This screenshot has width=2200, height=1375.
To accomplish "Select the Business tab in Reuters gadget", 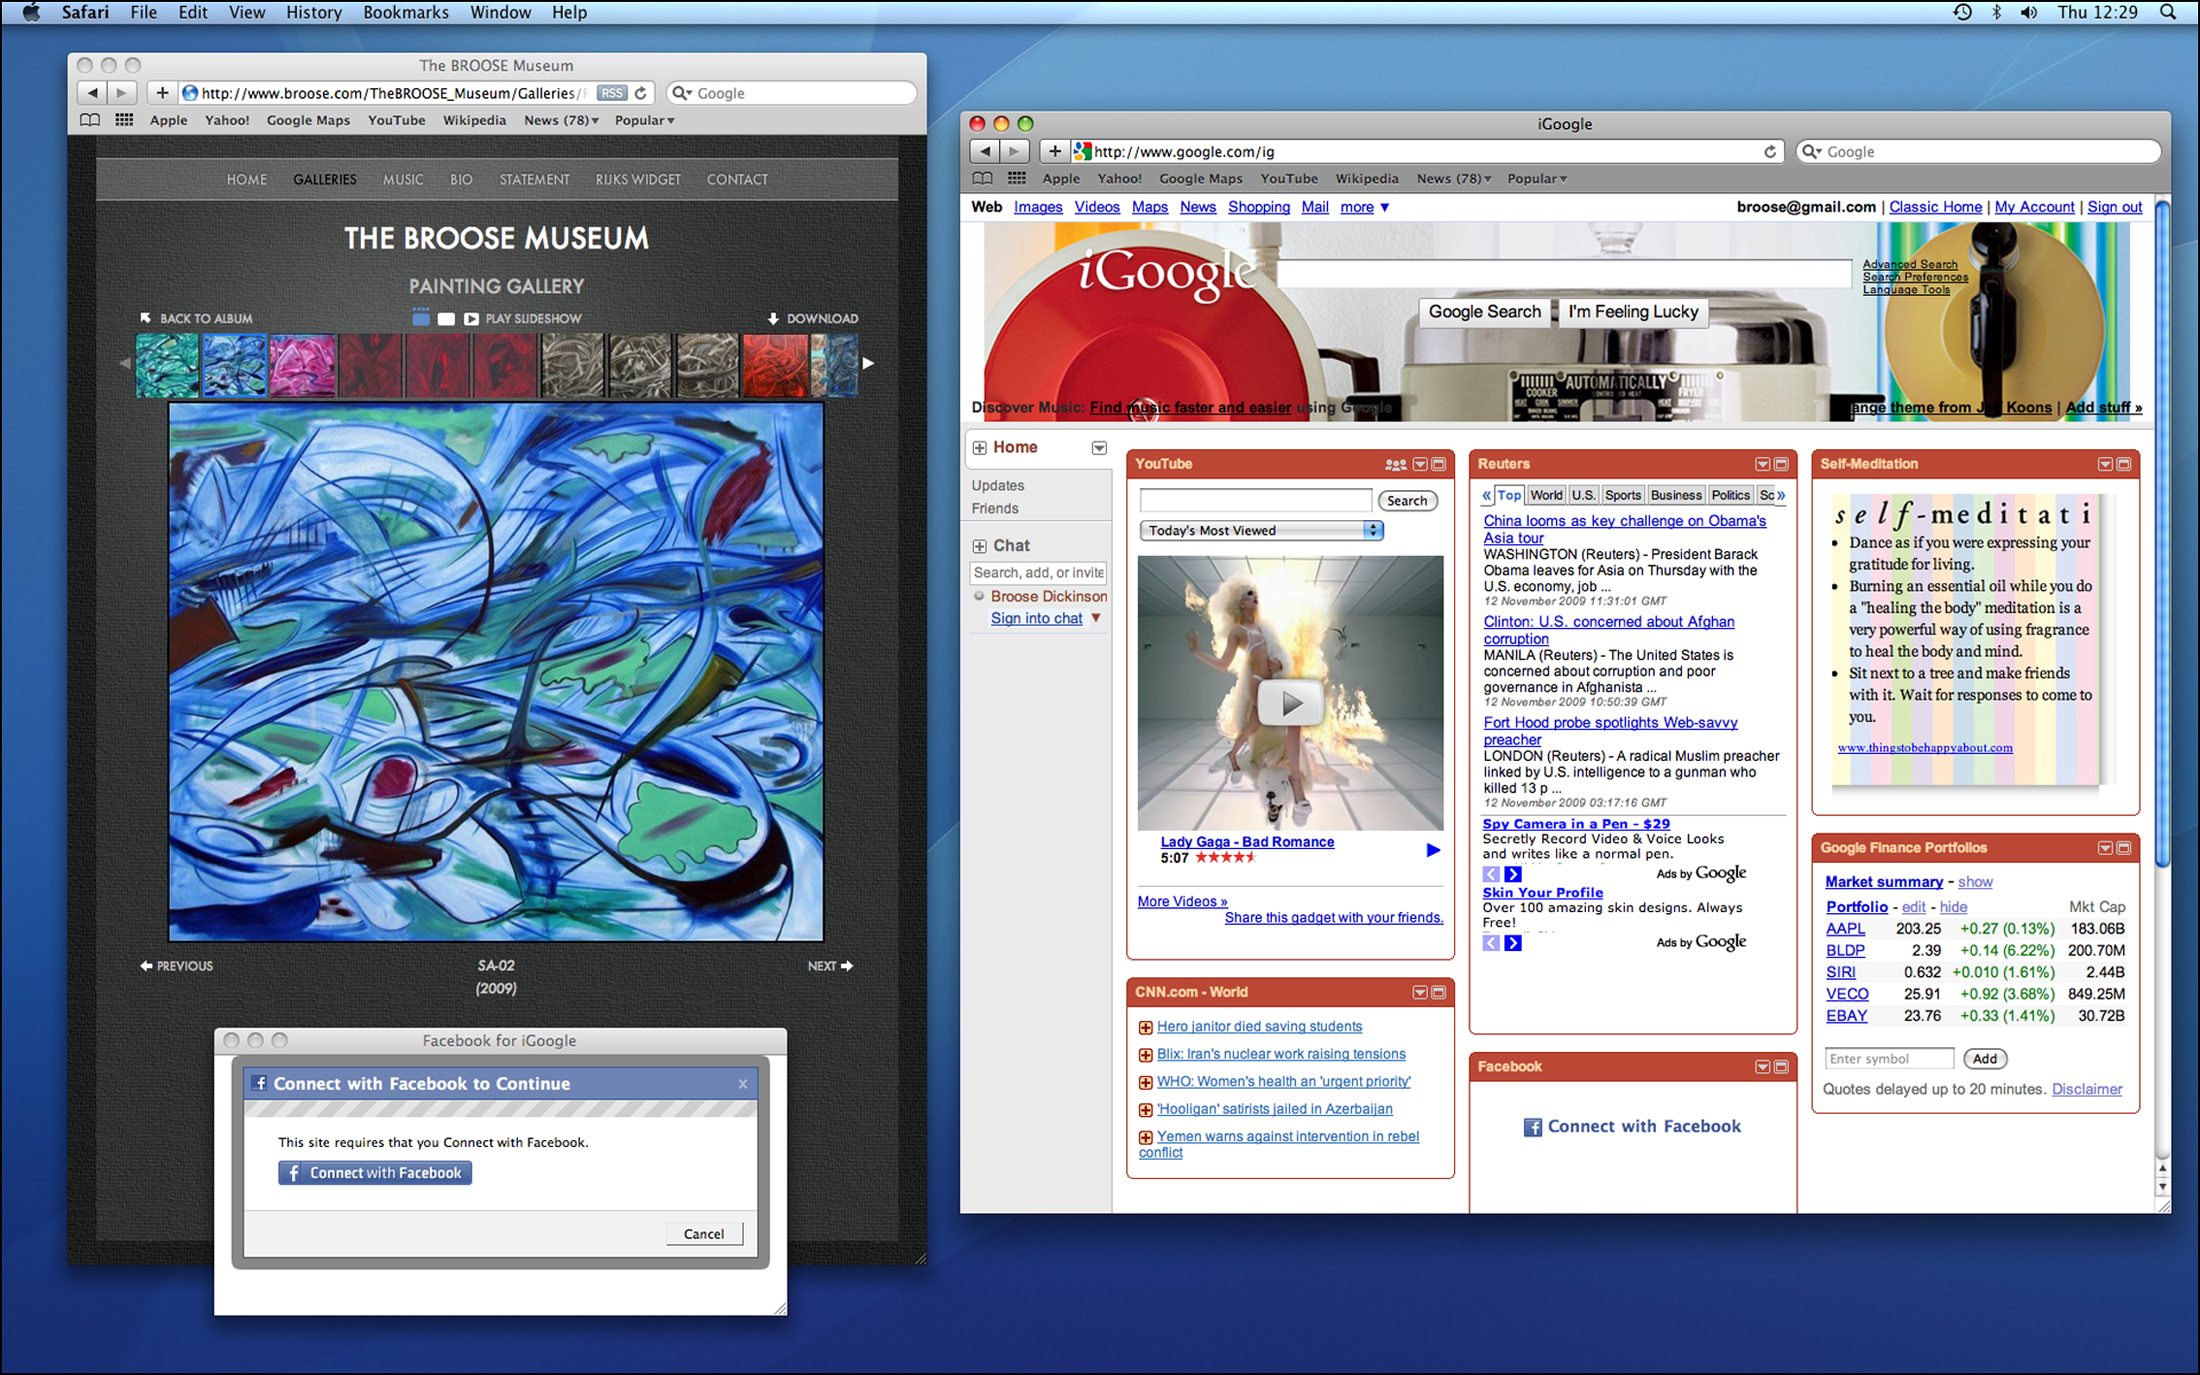I will pyautogui.click(x=1675, y=495).
